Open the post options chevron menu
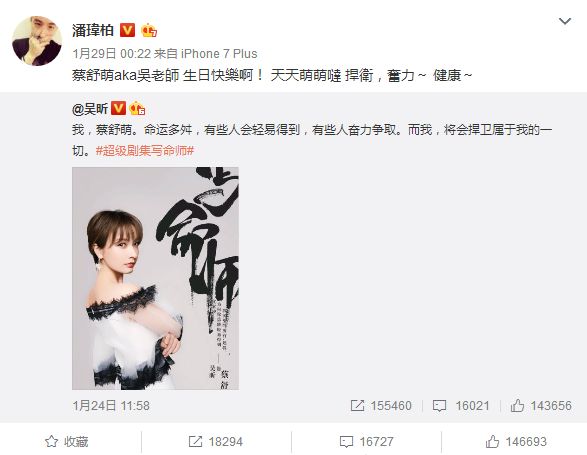 click(565, 21)
